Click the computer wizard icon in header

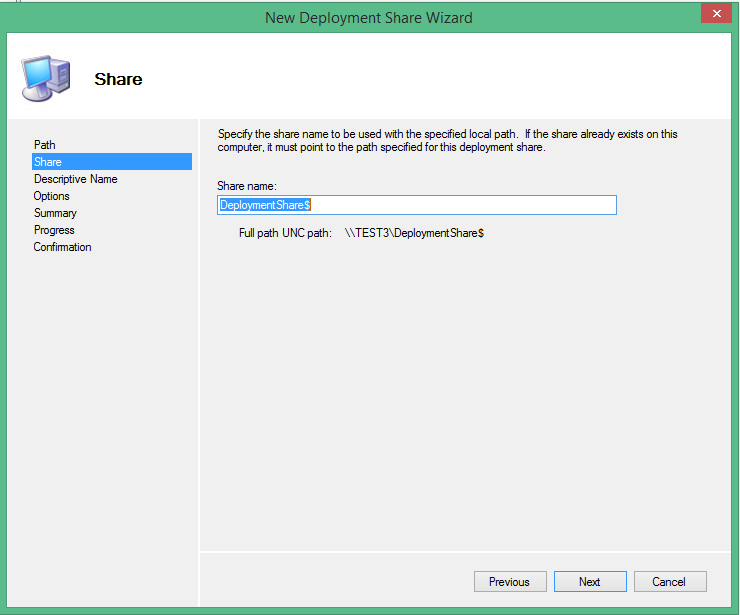[45, 78]
